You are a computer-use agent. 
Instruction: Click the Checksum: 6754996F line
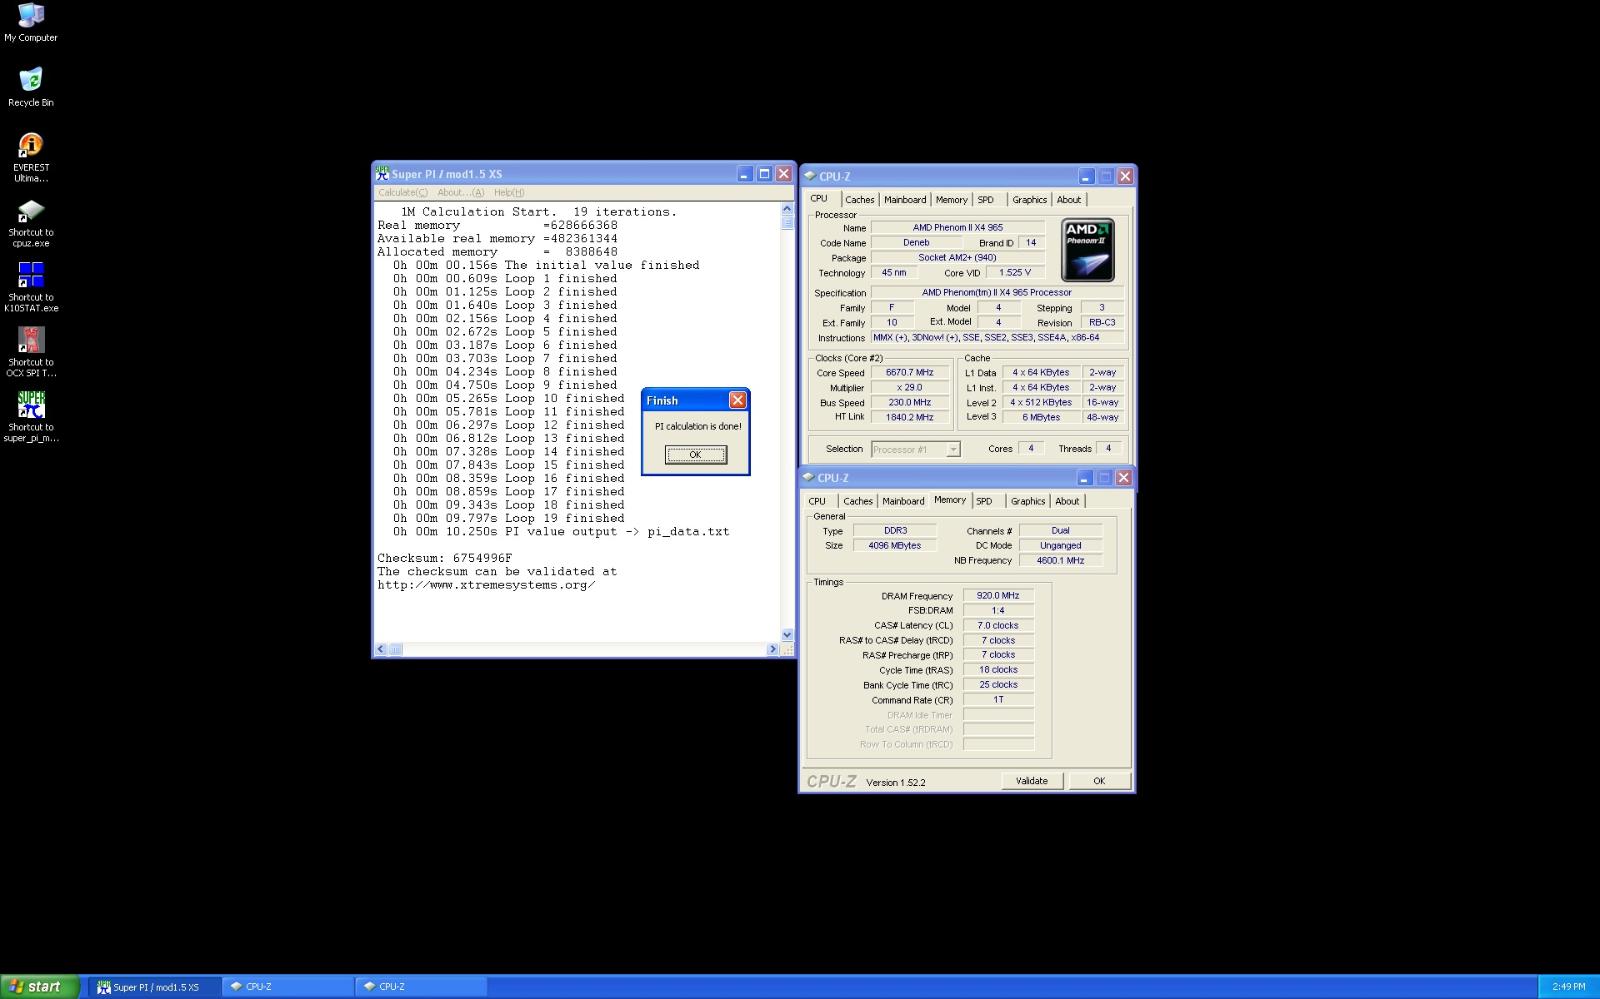click(444, 558)
